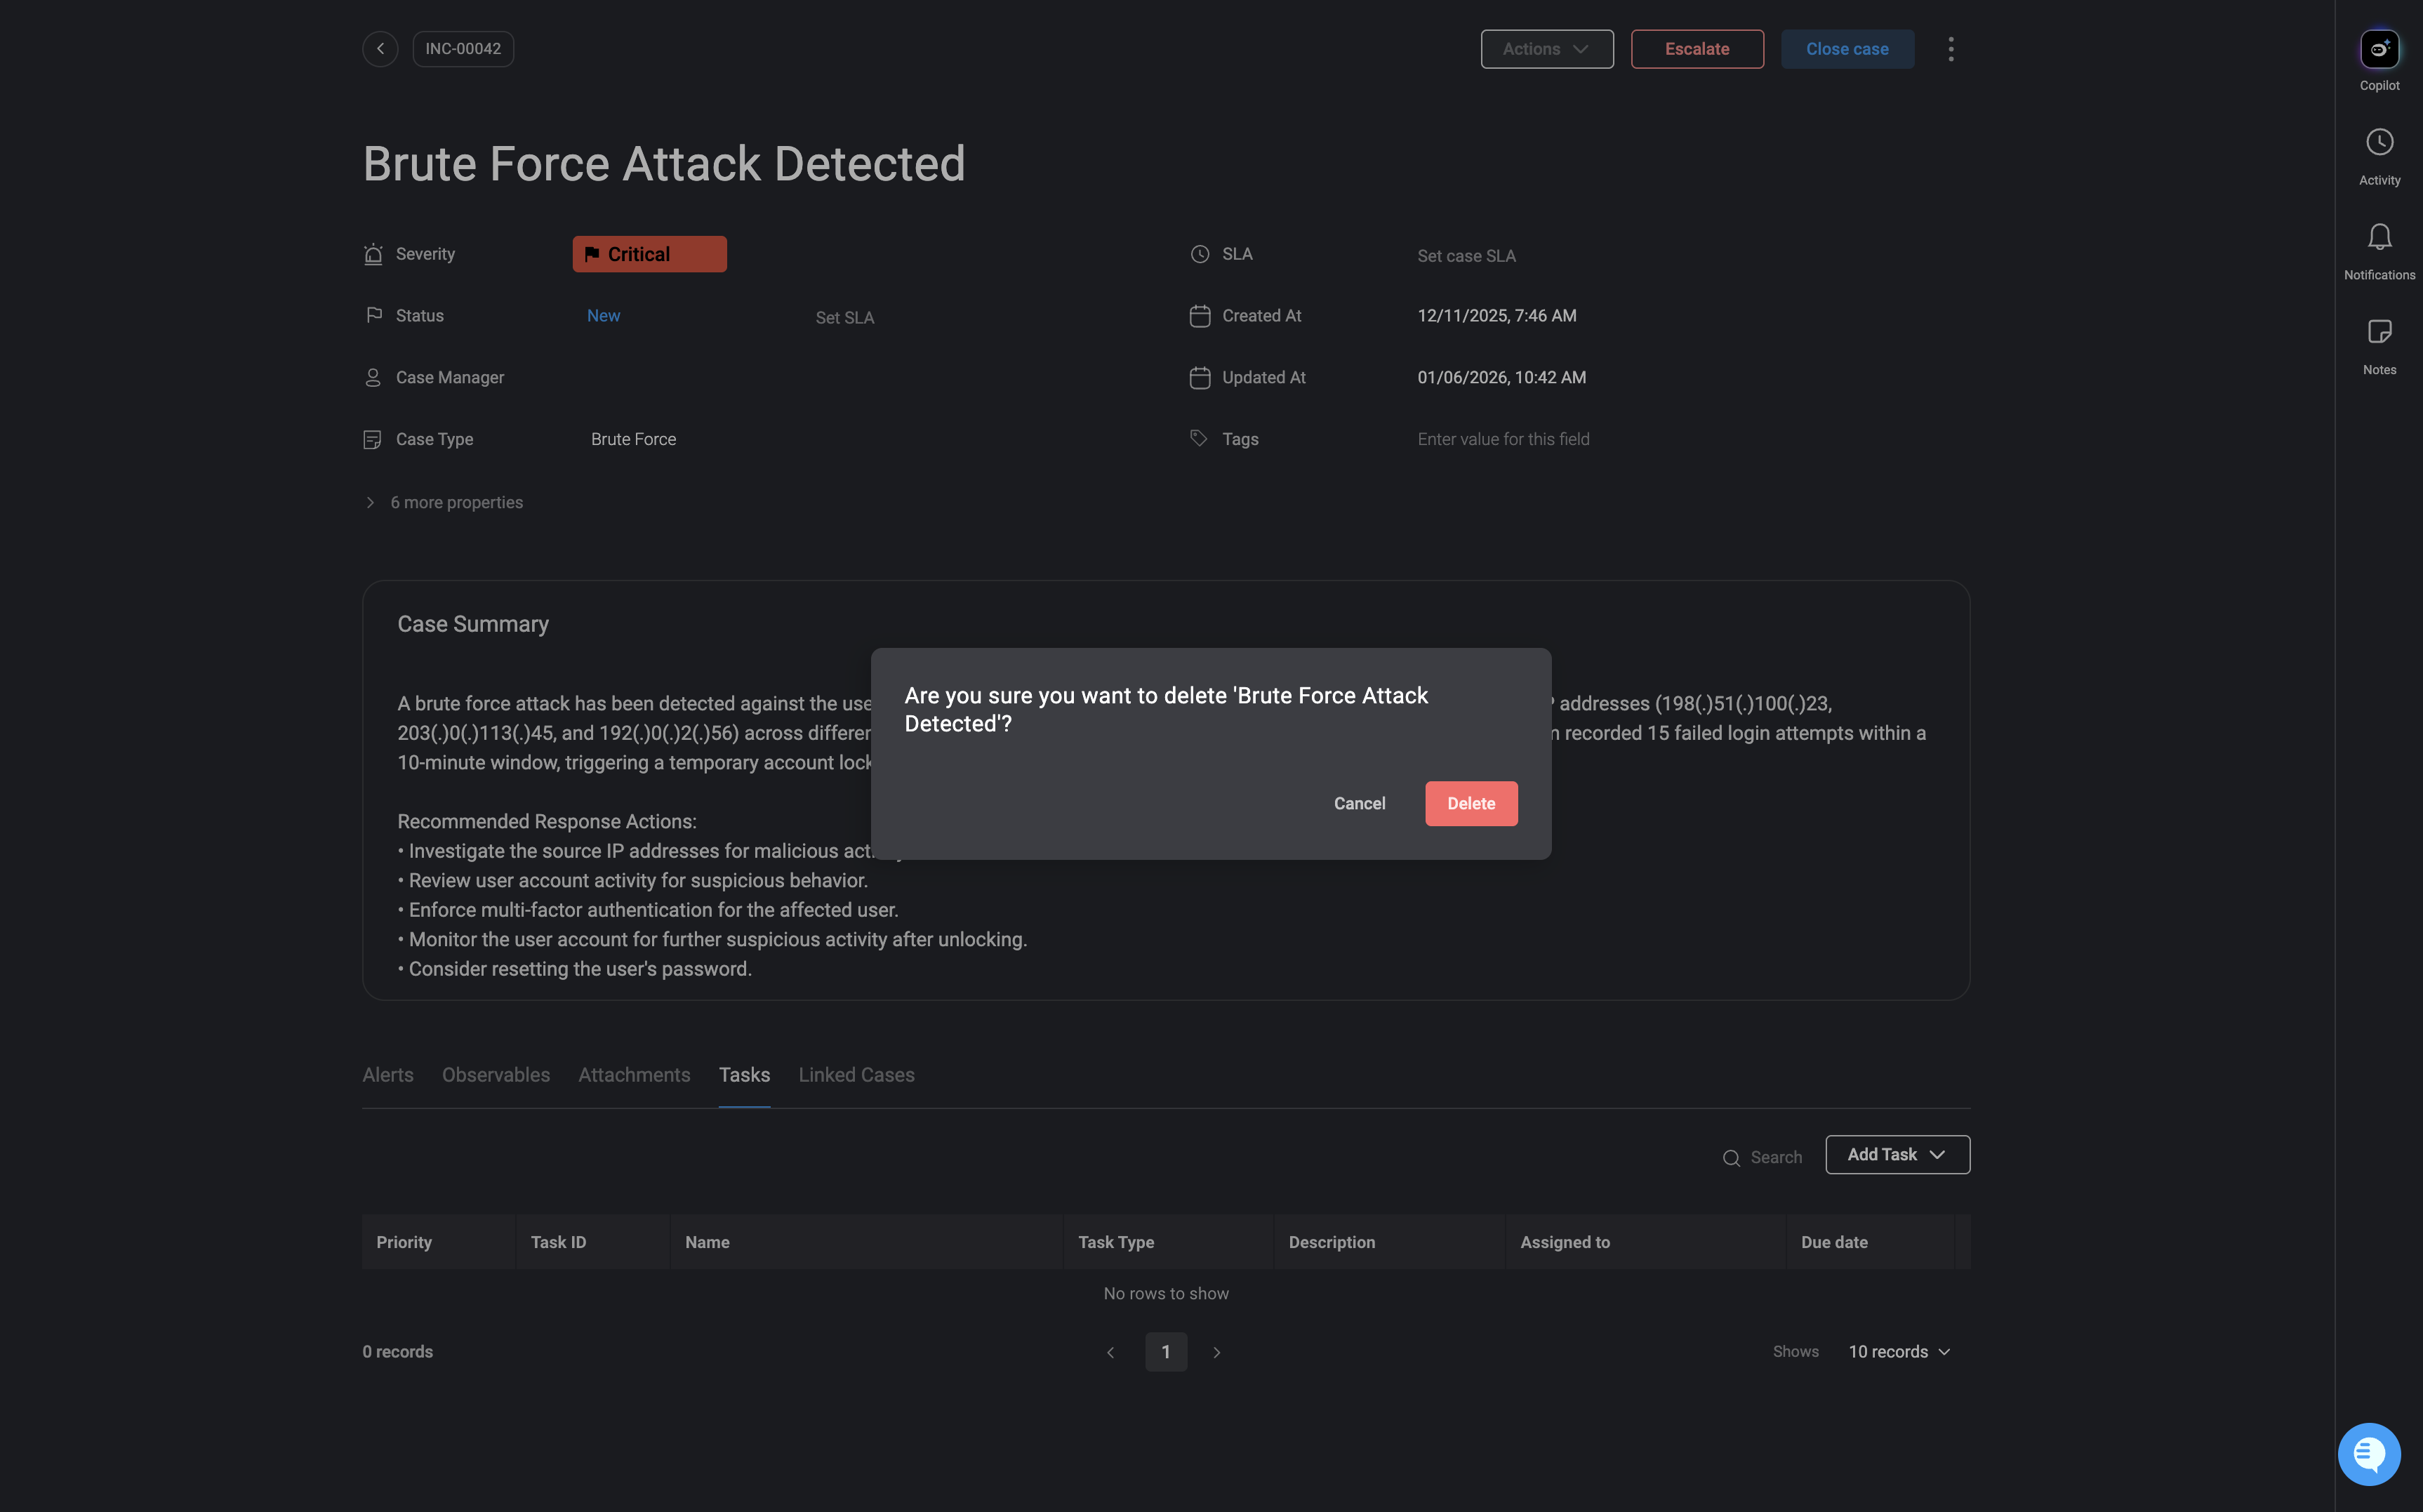Open Notifications bell icon
Image resolution: width=2423 pixels, height=1512 pixels.
pyautogui.click(x=2379, y=237)
